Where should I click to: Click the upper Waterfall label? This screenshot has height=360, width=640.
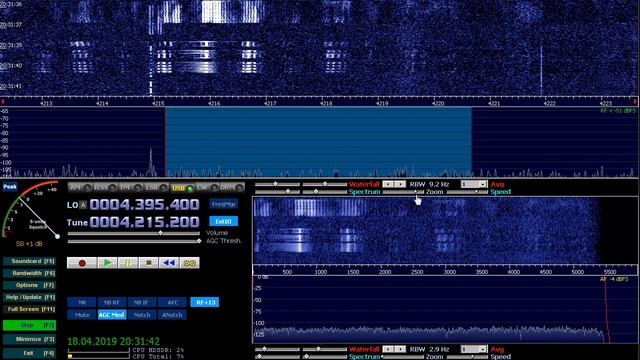[364, 184]
